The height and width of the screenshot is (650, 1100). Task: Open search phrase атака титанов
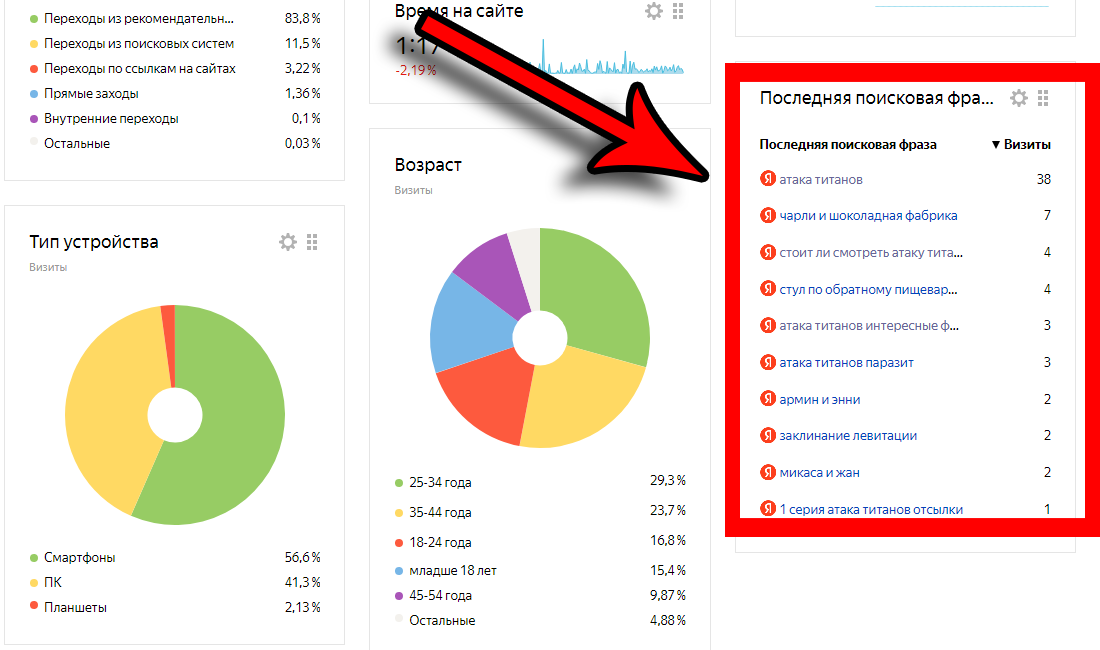click(x=821, y=180)
